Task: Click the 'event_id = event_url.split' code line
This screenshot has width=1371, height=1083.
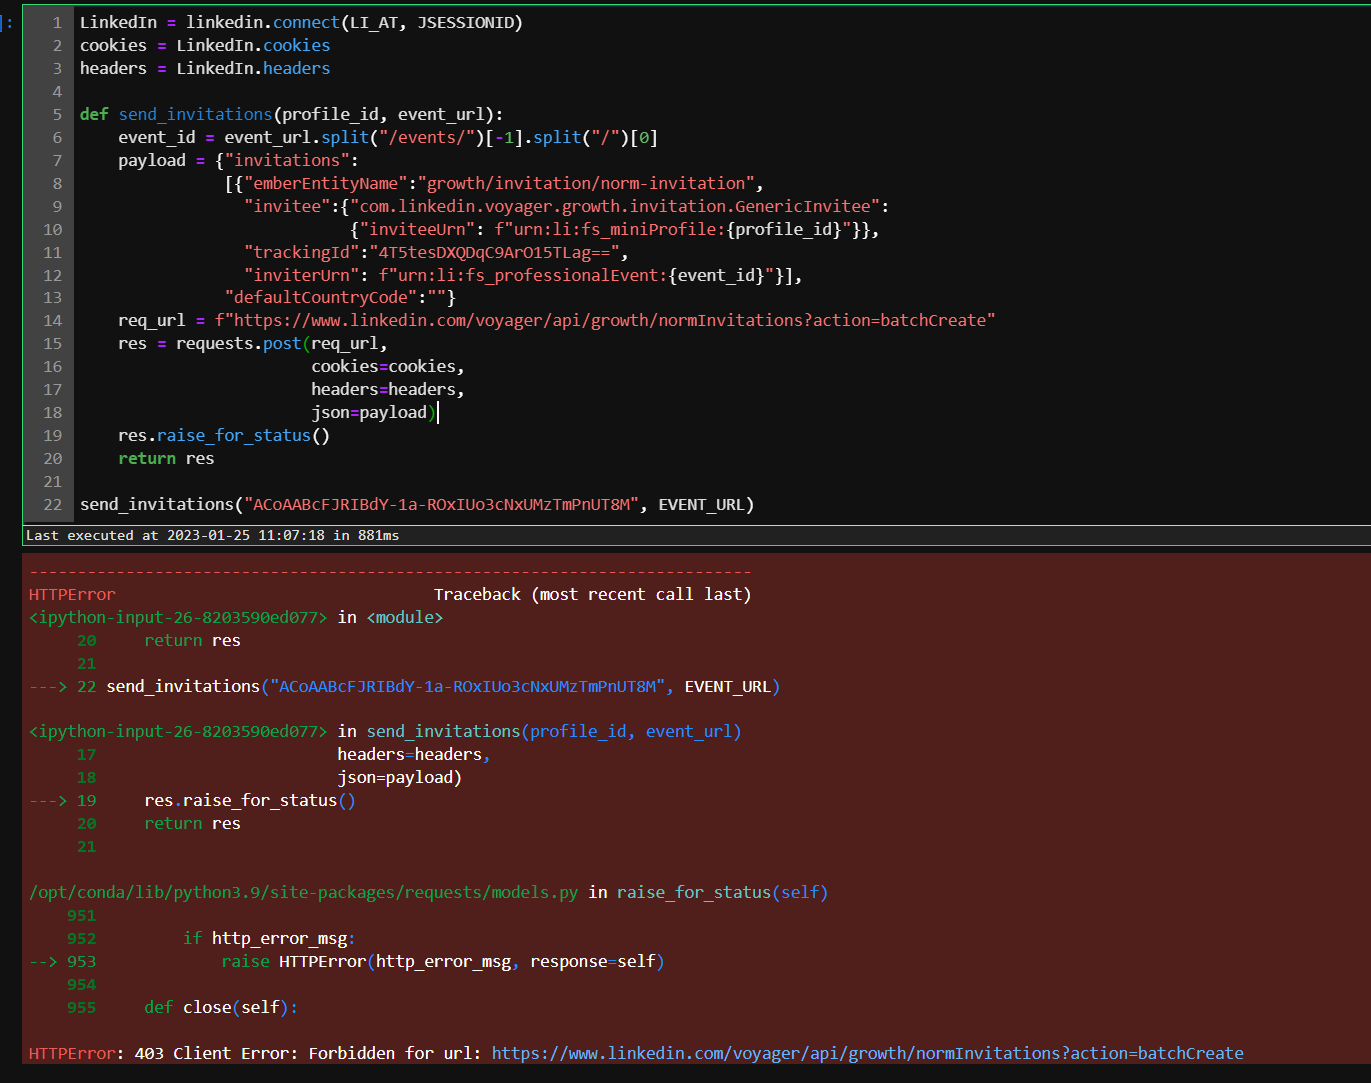Action: [x=388, y=137]
